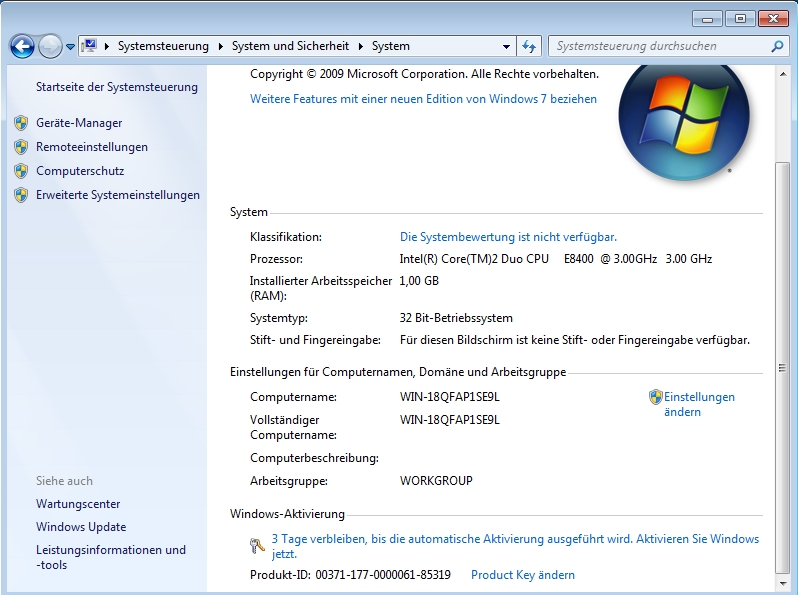This screenshot has height=595, width=798.
Task: Close the System window
Action: click(773, 19)
